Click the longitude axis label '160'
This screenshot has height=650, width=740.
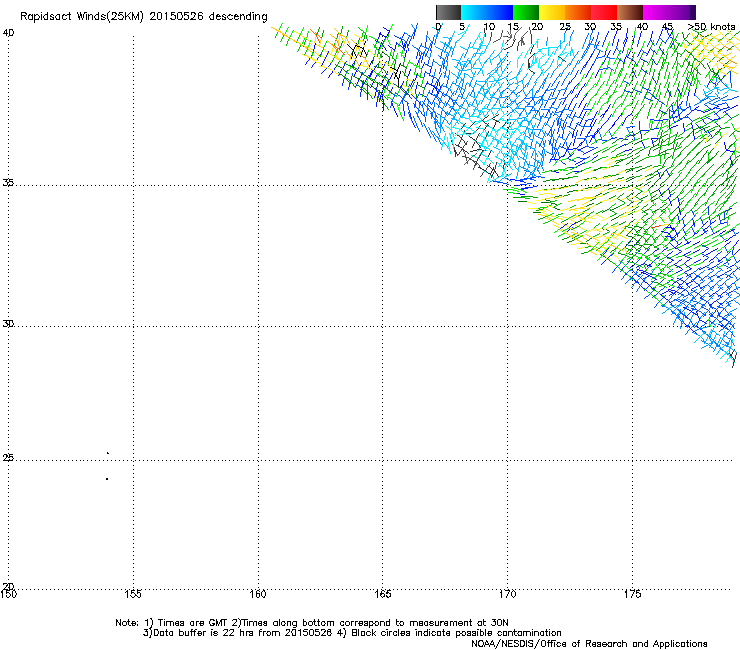coord(258,594)
